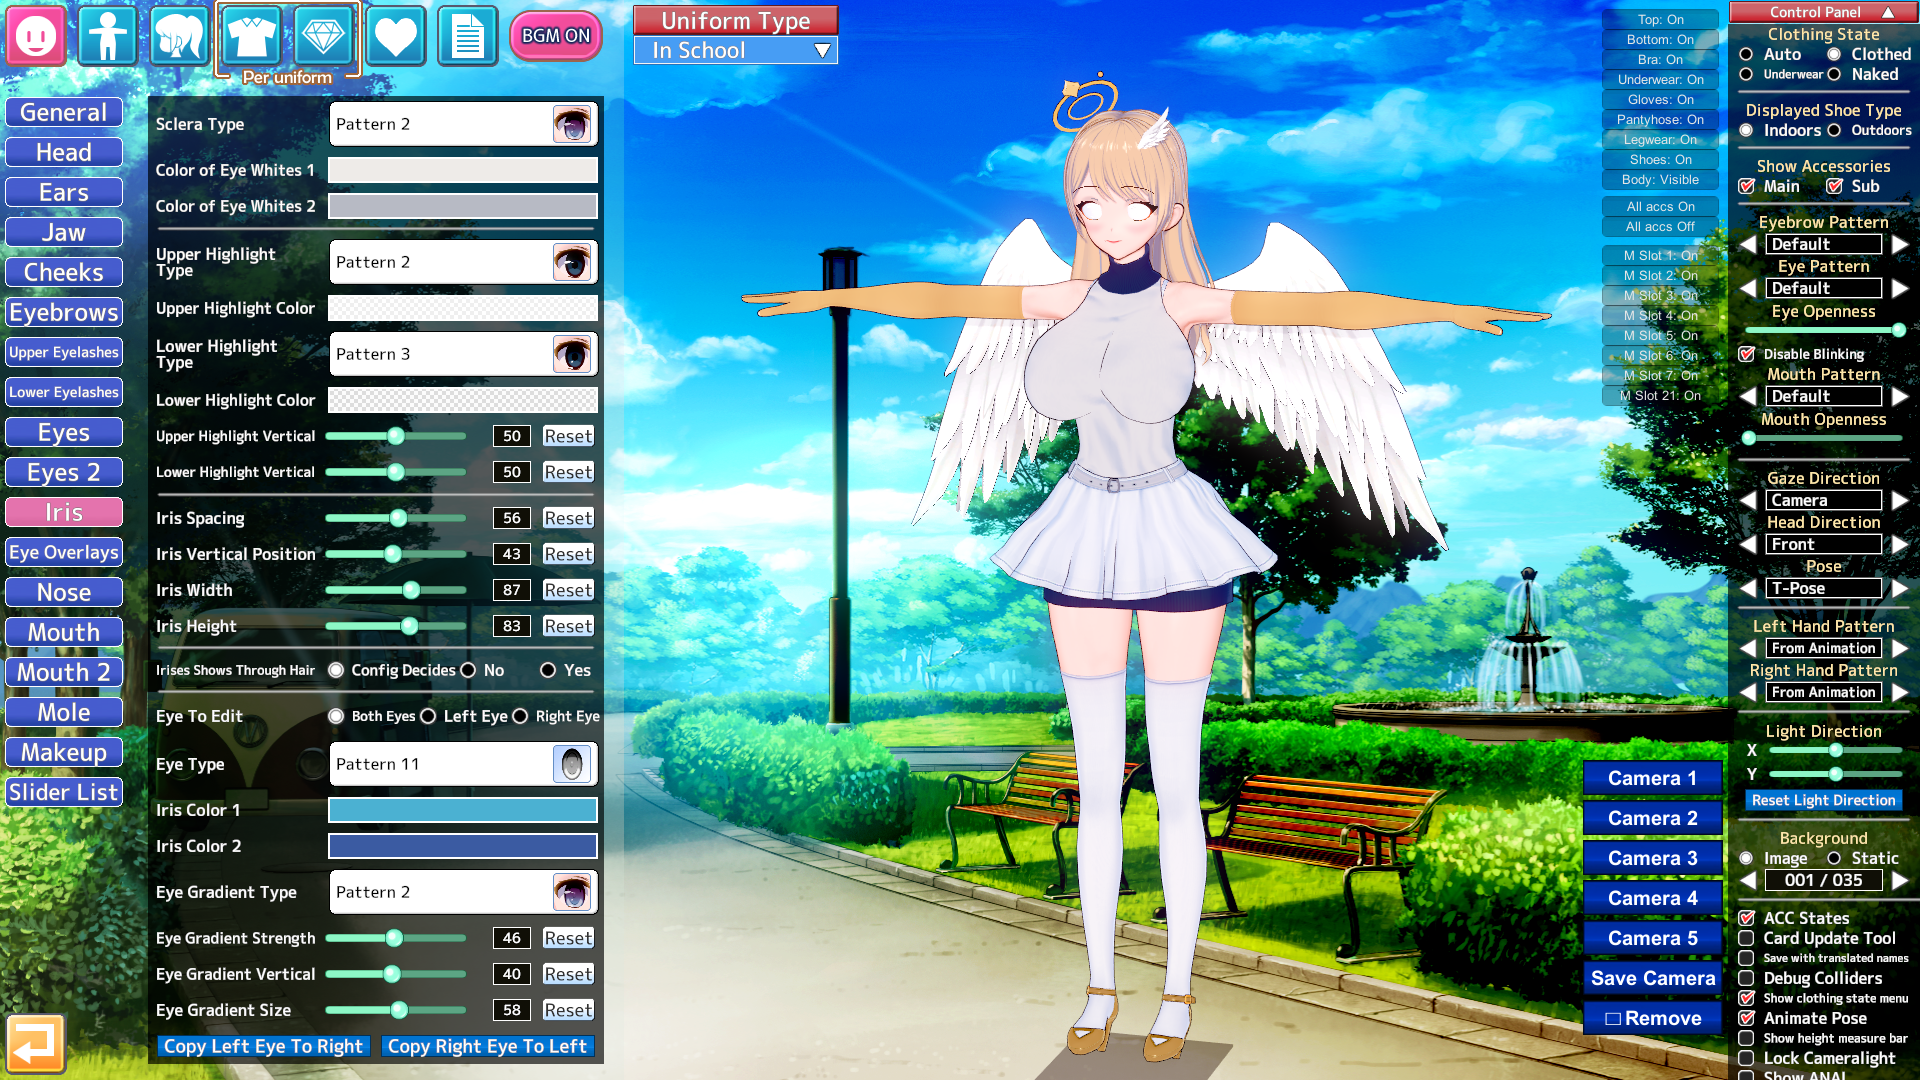Open the Makeup tab

(x=64, y=752)
